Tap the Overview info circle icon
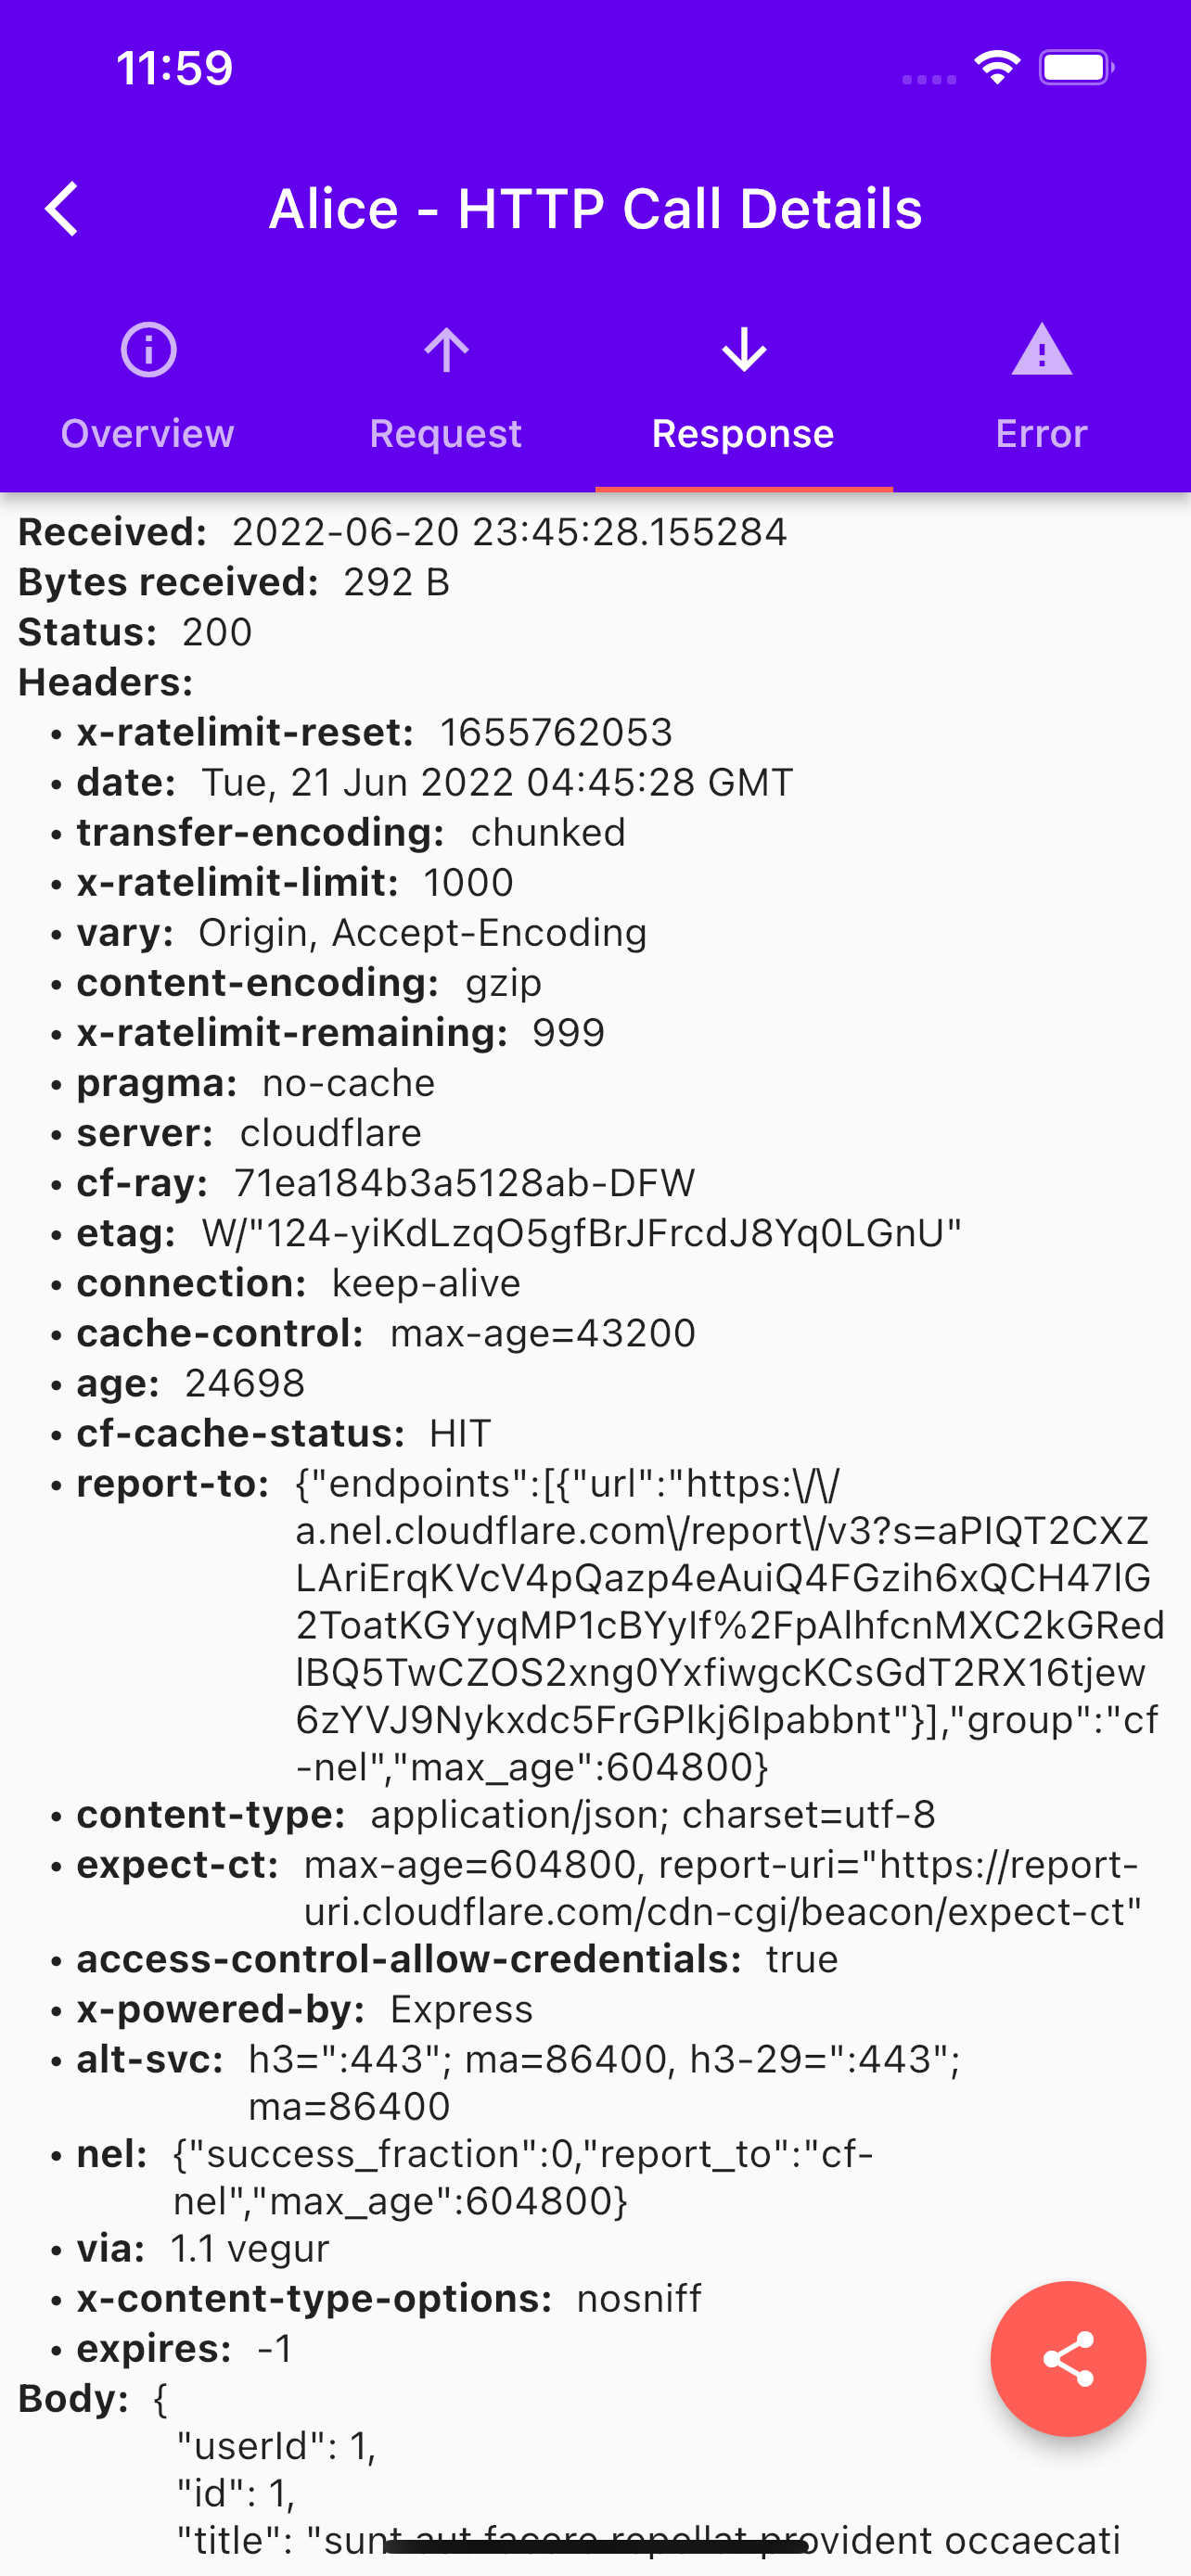This screenshot has height=2576, width=1191. (148, 350)
